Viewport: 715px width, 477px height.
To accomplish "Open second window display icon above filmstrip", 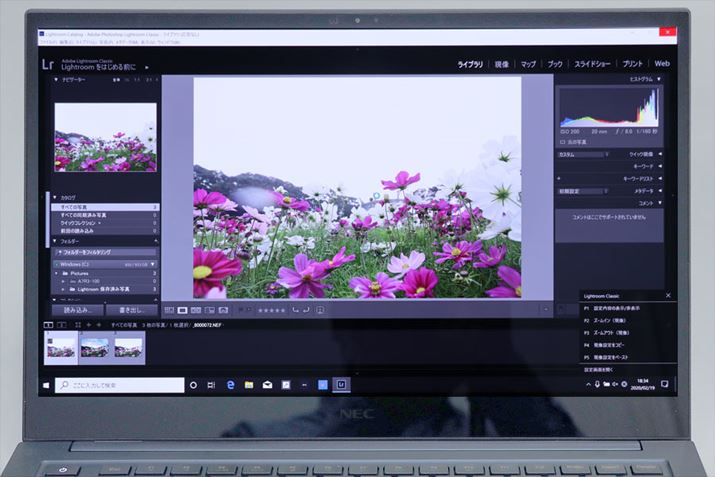I will point(62,325).
